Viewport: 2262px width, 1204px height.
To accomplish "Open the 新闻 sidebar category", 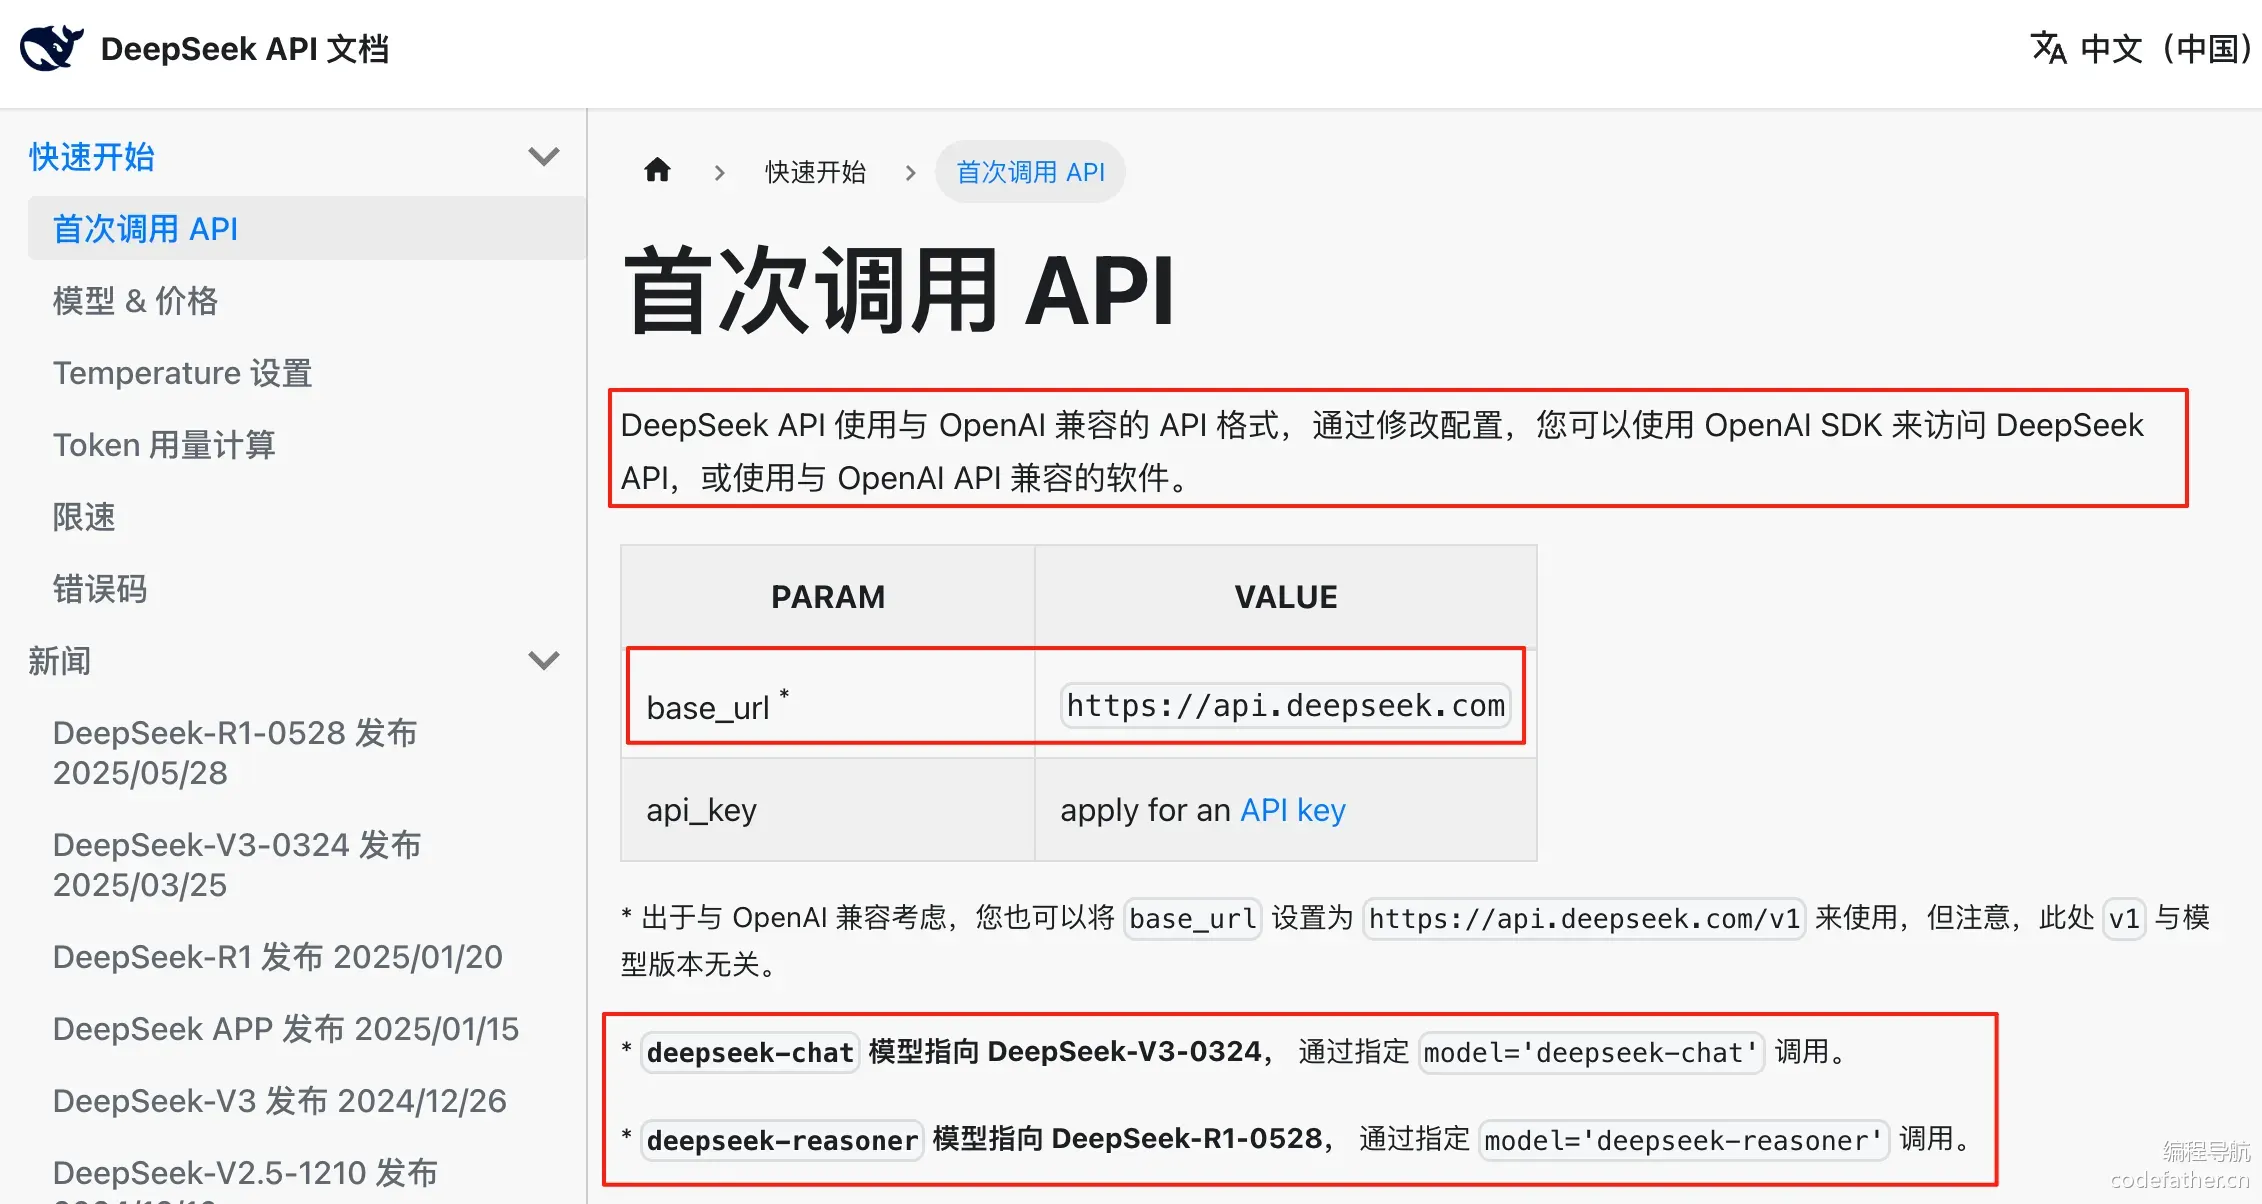I will (60, 661).
